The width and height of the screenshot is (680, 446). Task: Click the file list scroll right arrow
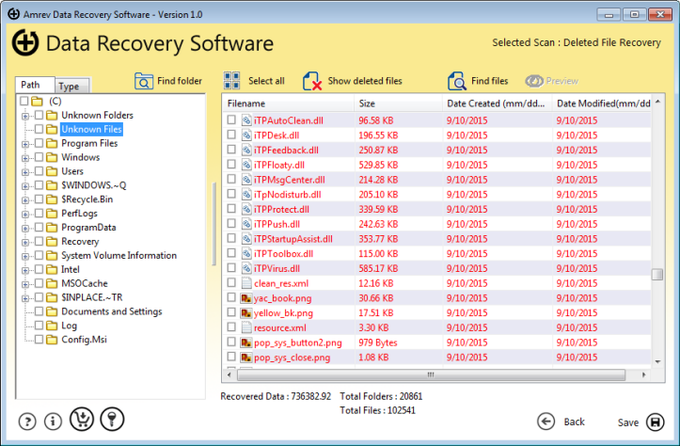644,374
